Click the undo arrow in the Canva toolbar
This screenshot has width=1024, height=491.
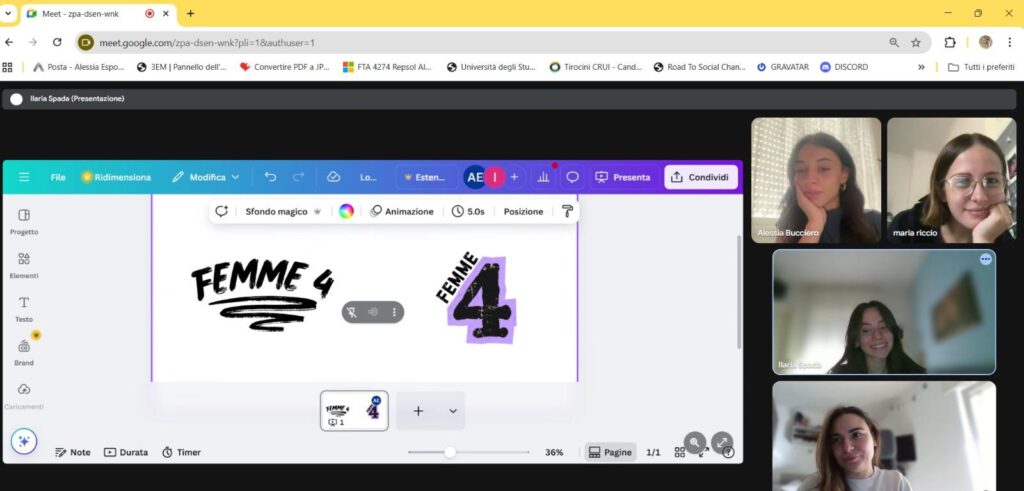pos(270,177)
